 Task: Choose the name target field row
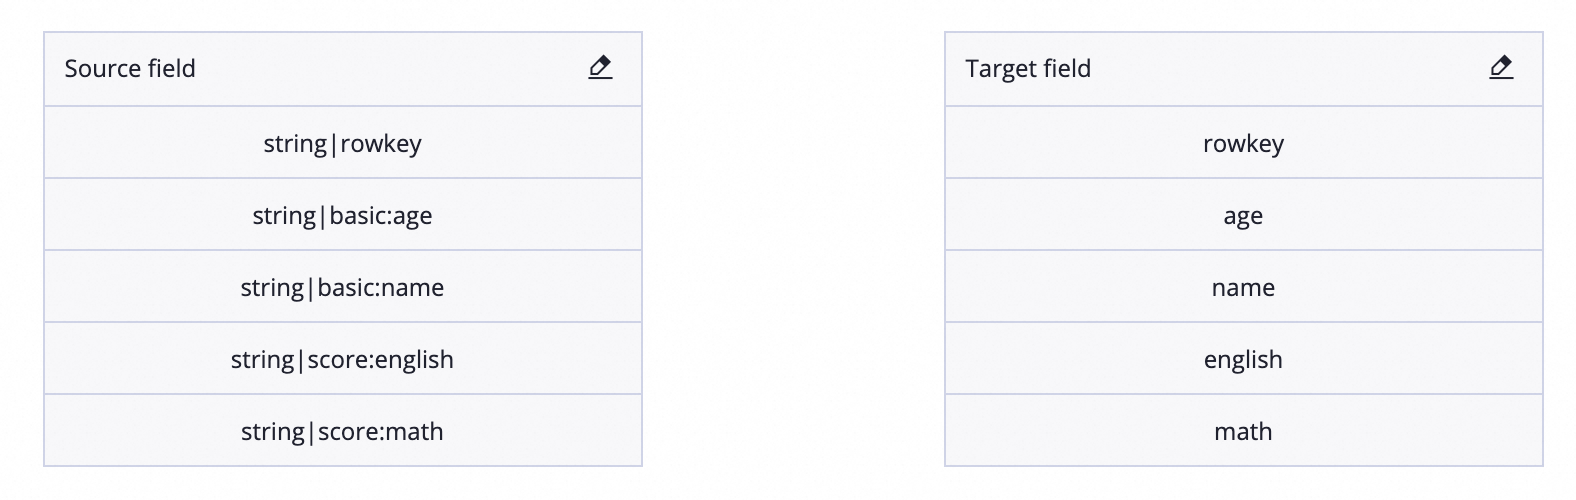pyautogui.click(x=1243, y=287)
